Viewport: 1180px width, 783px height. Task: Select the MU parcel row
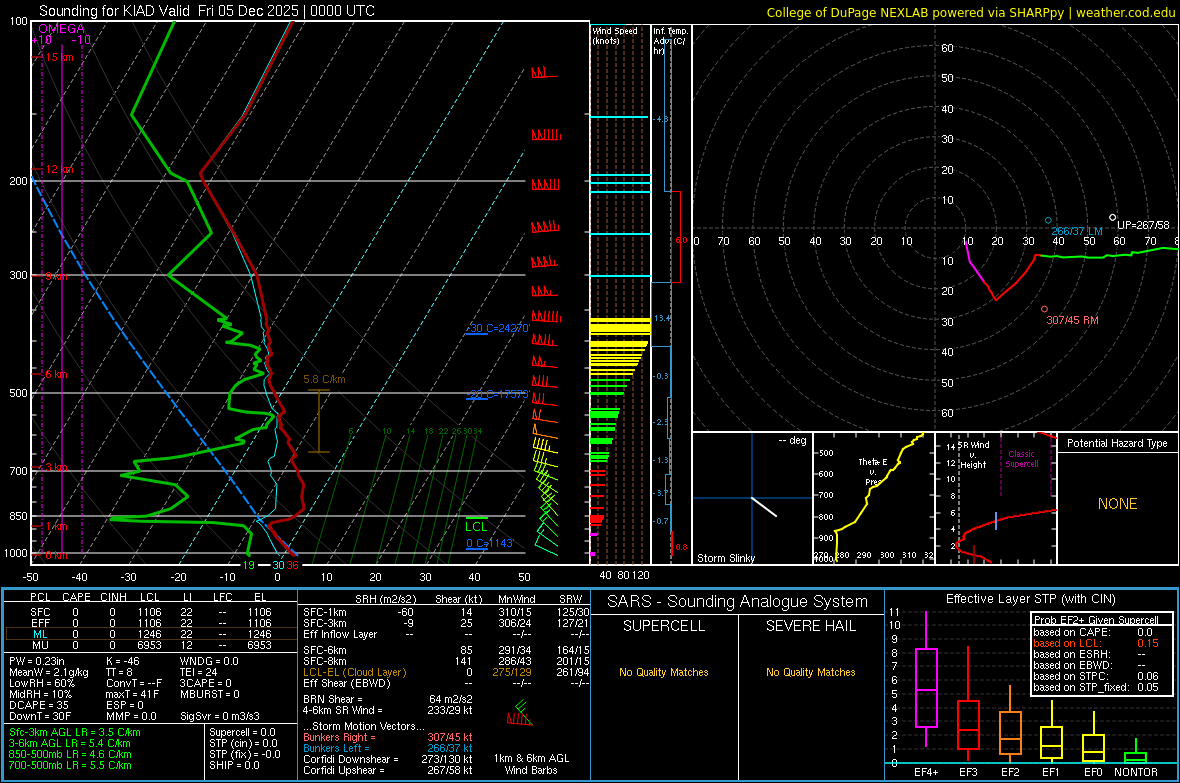click(151, 645)
